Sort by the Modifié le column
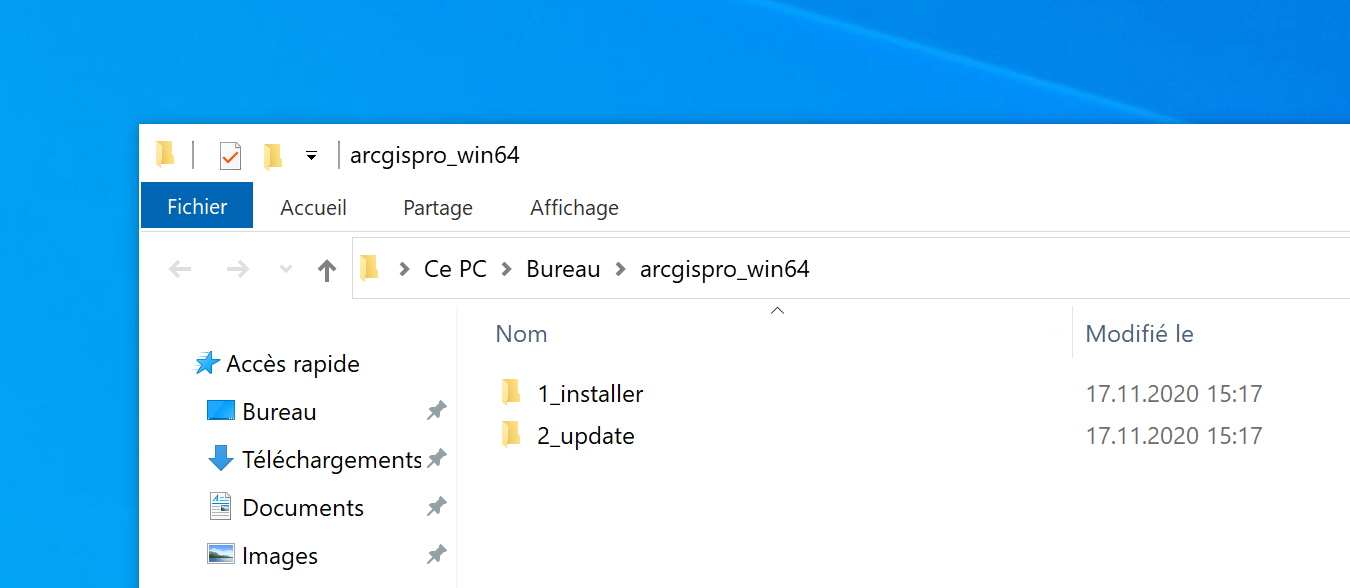Image resolution: width=1350 pixels, height=588 pixels. pyautogui.click(x=1139, y=334)
